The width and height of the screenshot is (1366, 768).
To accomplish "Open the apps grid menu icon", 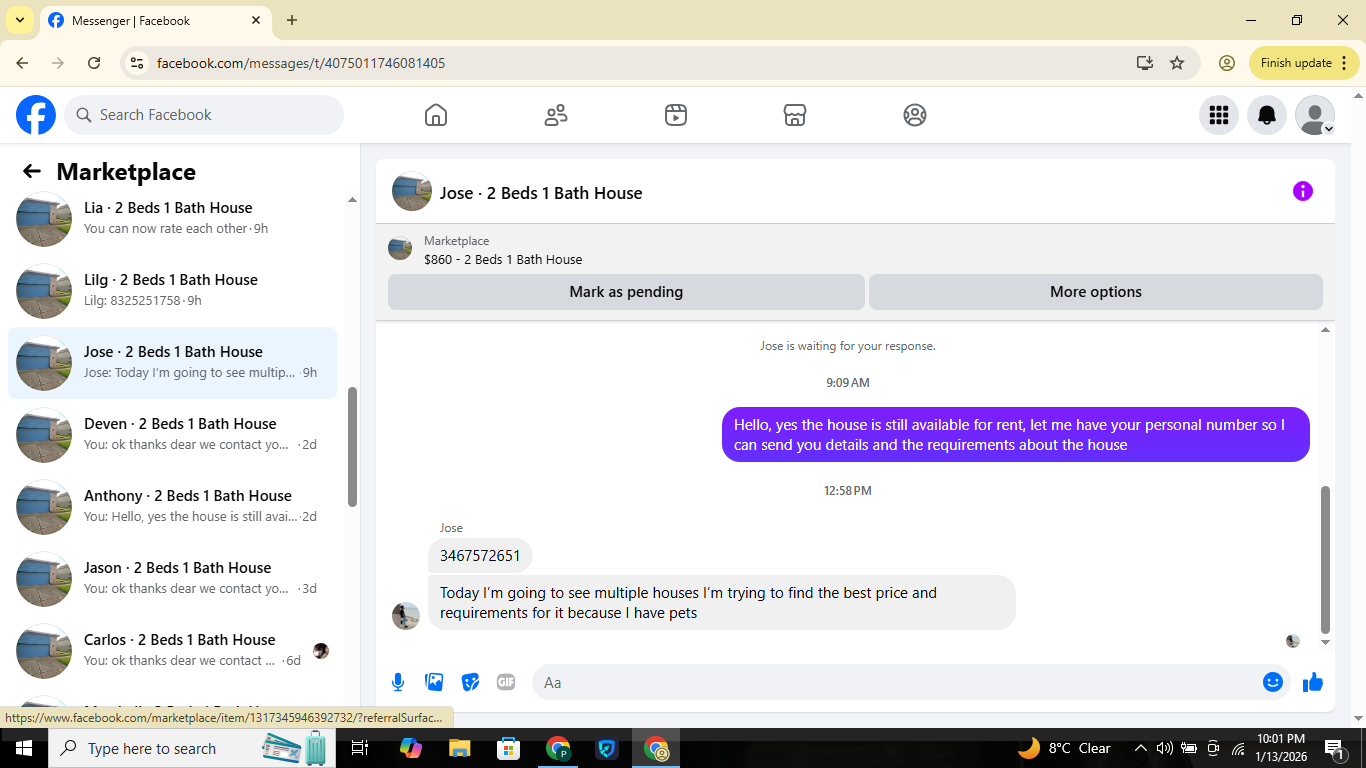I will pyautogui.click(x=1219, y=115).
